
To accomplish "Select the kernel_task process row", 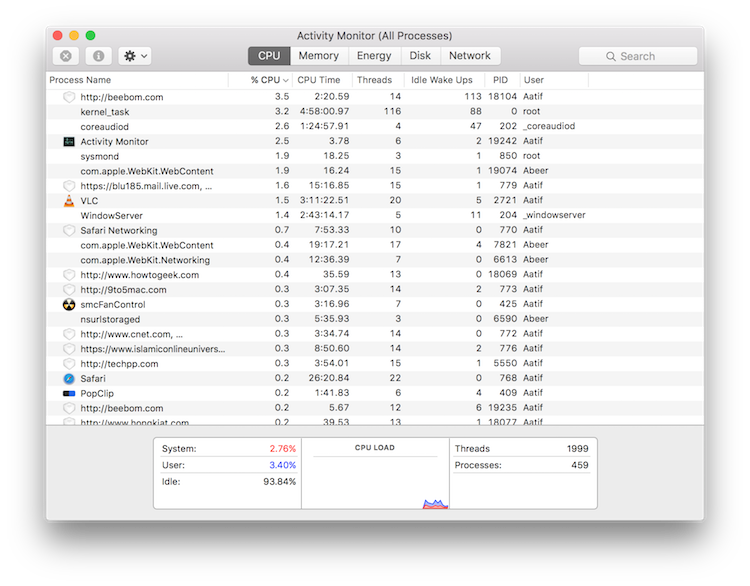I will tap(375, 112).
